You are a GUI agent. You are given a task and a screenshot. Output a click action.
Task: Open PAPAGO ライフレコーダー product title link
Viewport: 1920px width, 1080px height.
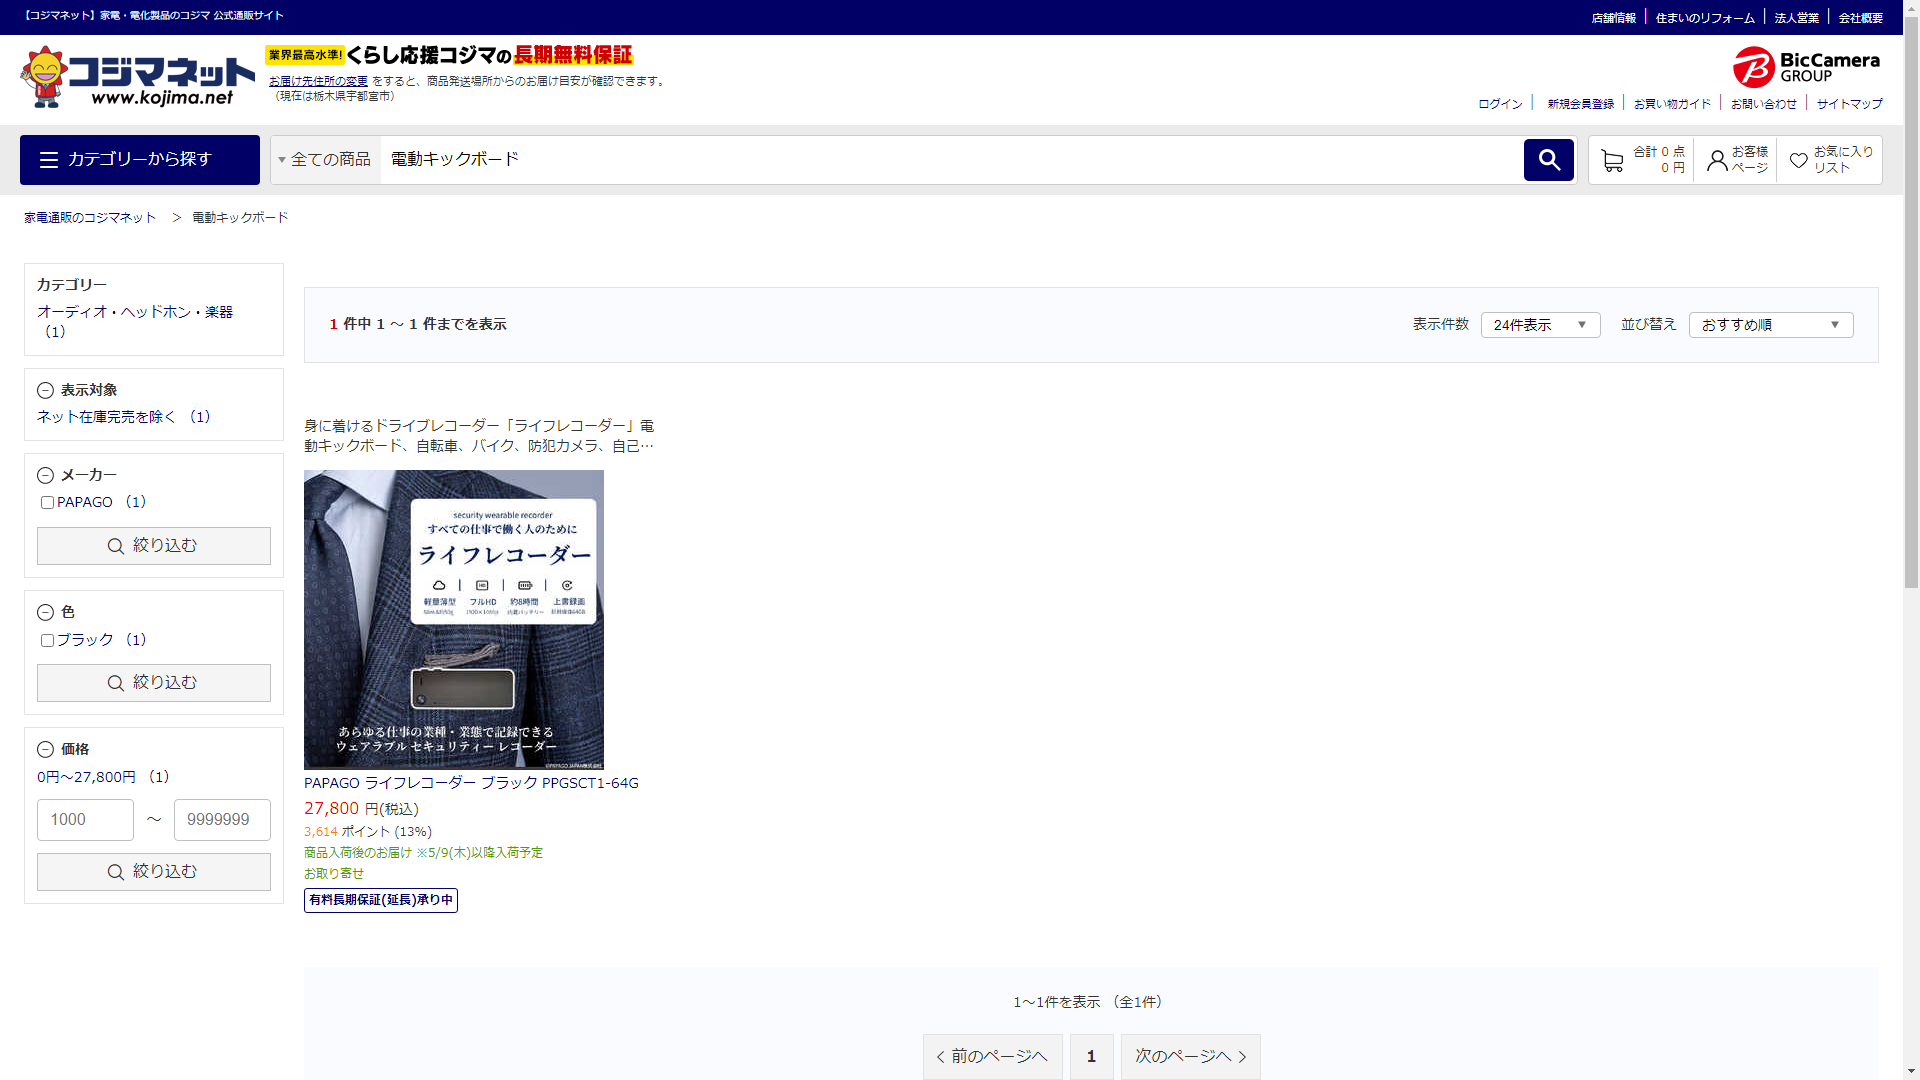coord(471,783)
